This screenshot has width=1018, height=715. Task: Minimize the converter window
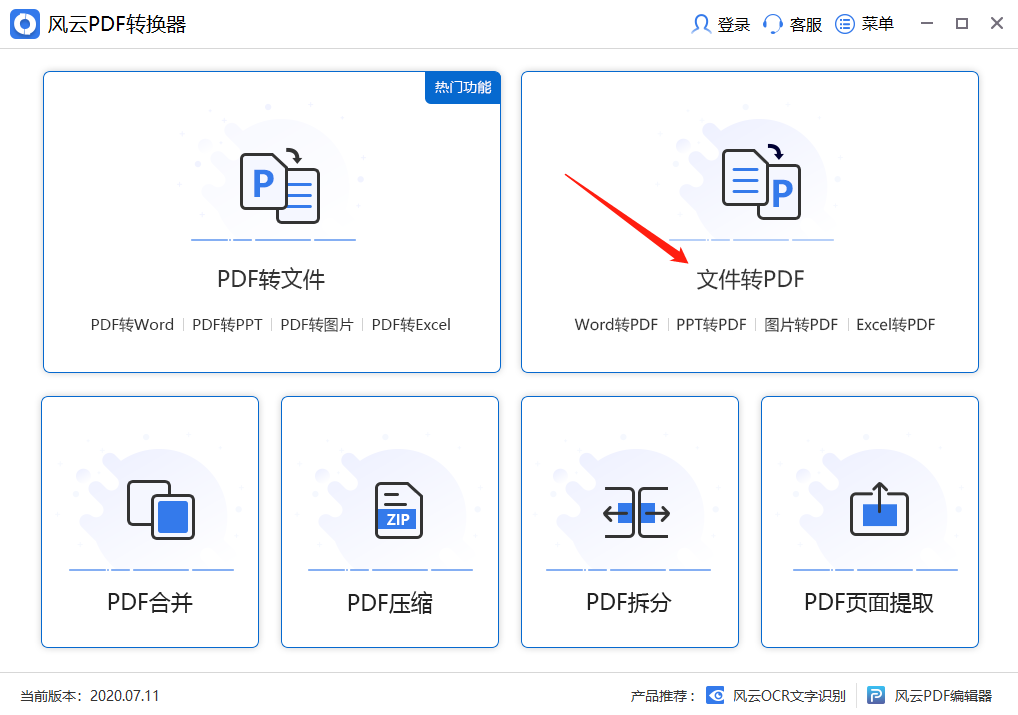(927, 23)
